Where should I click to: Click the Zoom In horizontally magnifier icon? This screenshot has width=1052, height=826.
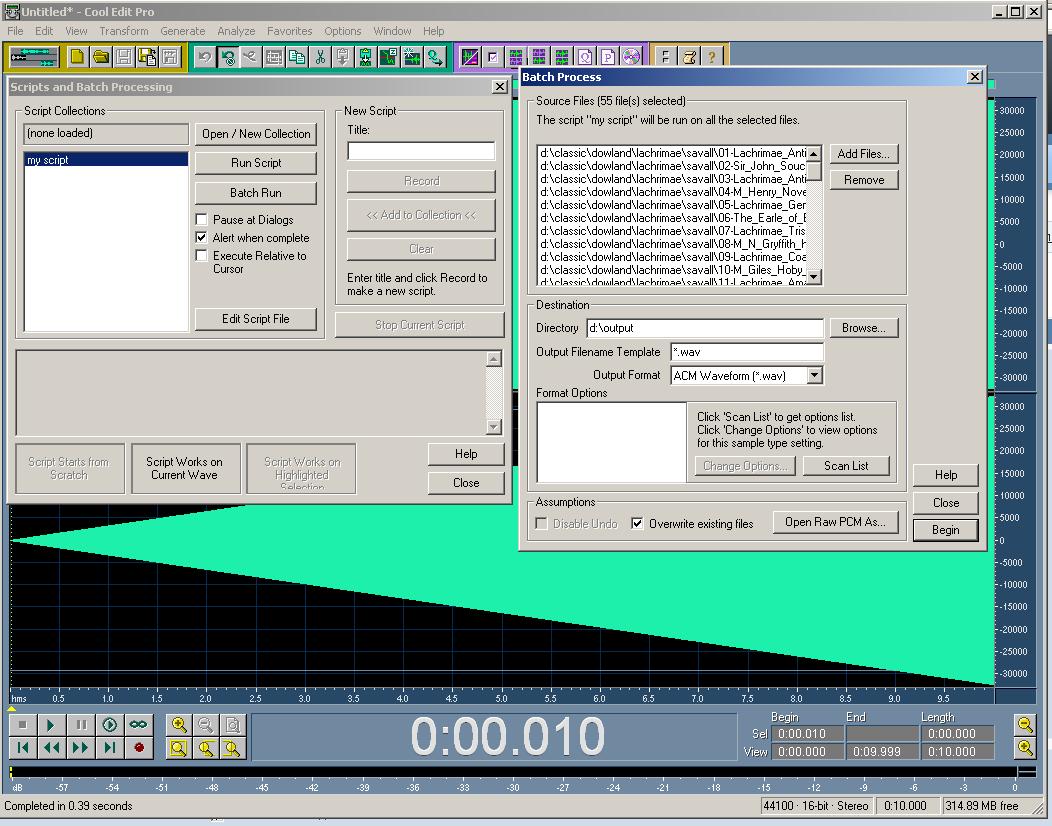tap(179, 725)
